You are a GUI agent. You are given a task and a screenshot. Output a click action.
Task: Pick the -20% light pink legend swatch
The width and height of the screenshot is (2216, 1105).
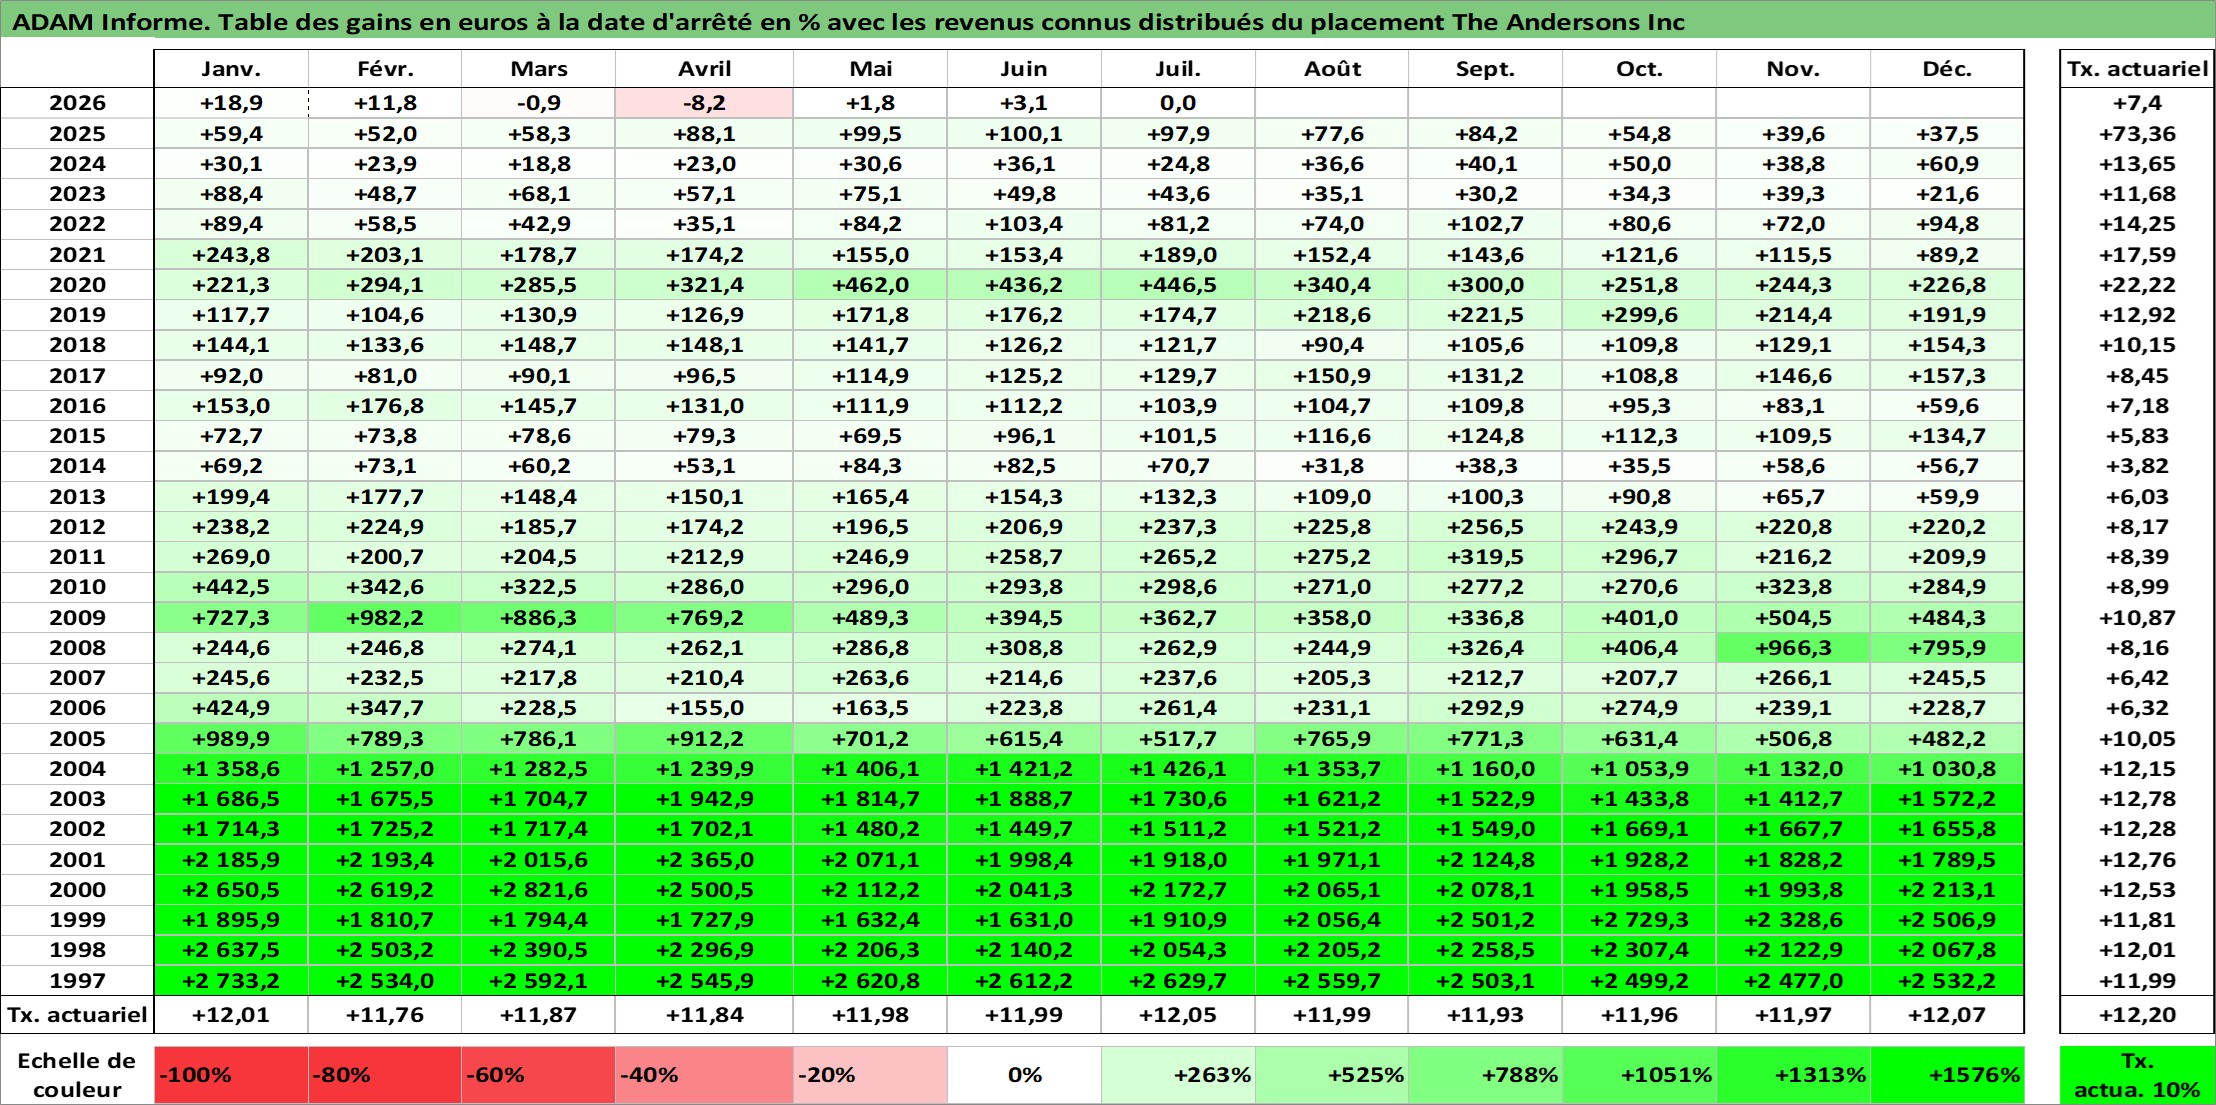(870, 1075)
